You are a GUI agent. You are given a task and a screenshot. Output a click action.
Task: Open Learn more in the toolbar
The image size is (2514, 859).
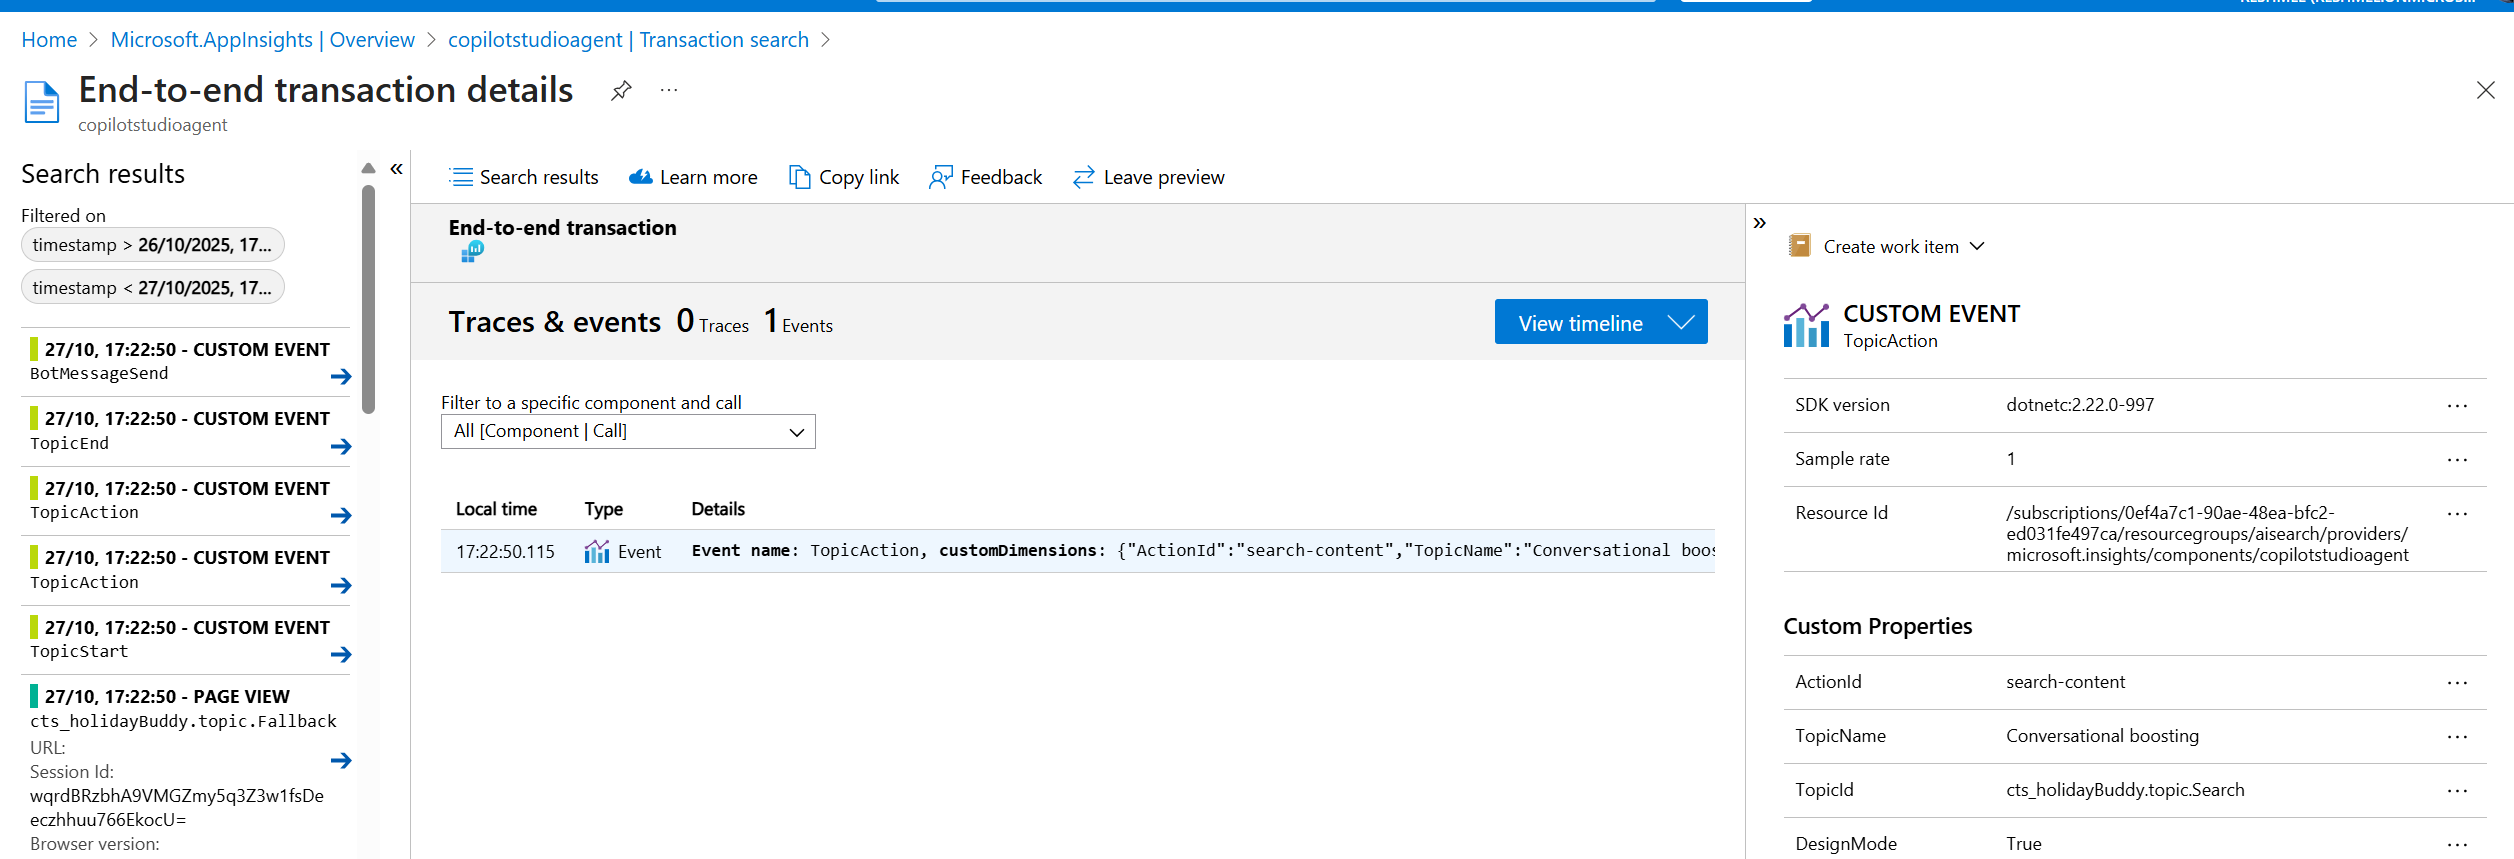pos(693,178)
